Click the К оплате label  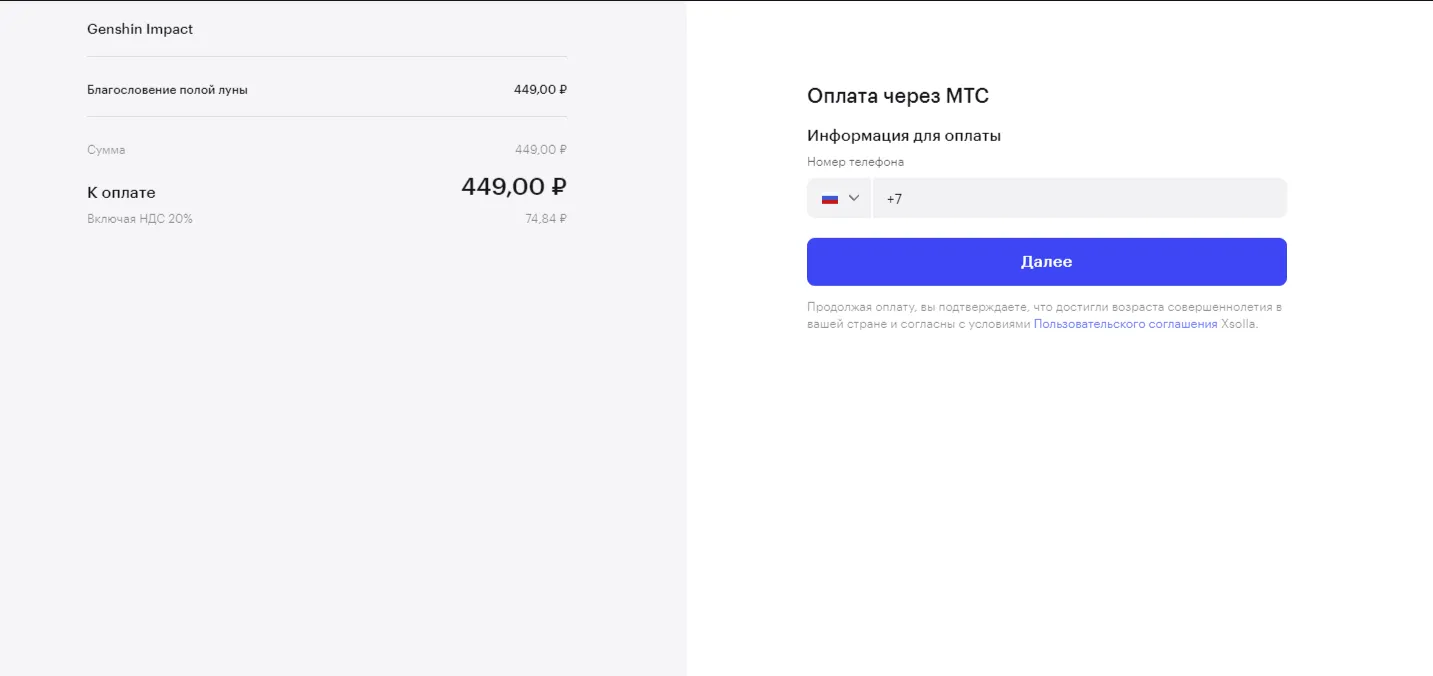121,193
